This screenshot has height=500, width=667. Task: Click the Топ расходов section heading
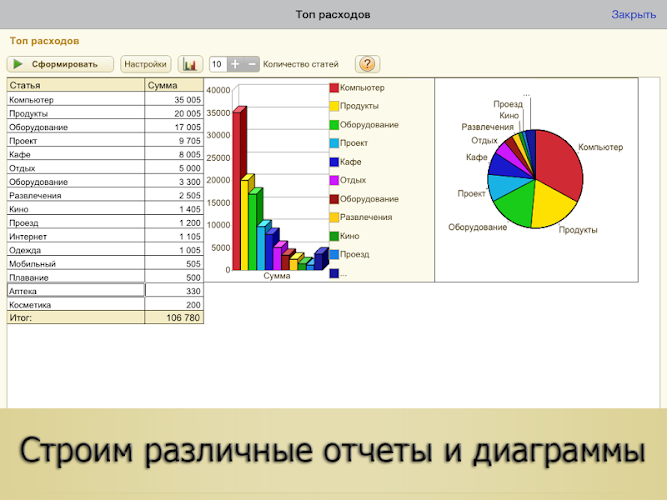coord(44,41)
